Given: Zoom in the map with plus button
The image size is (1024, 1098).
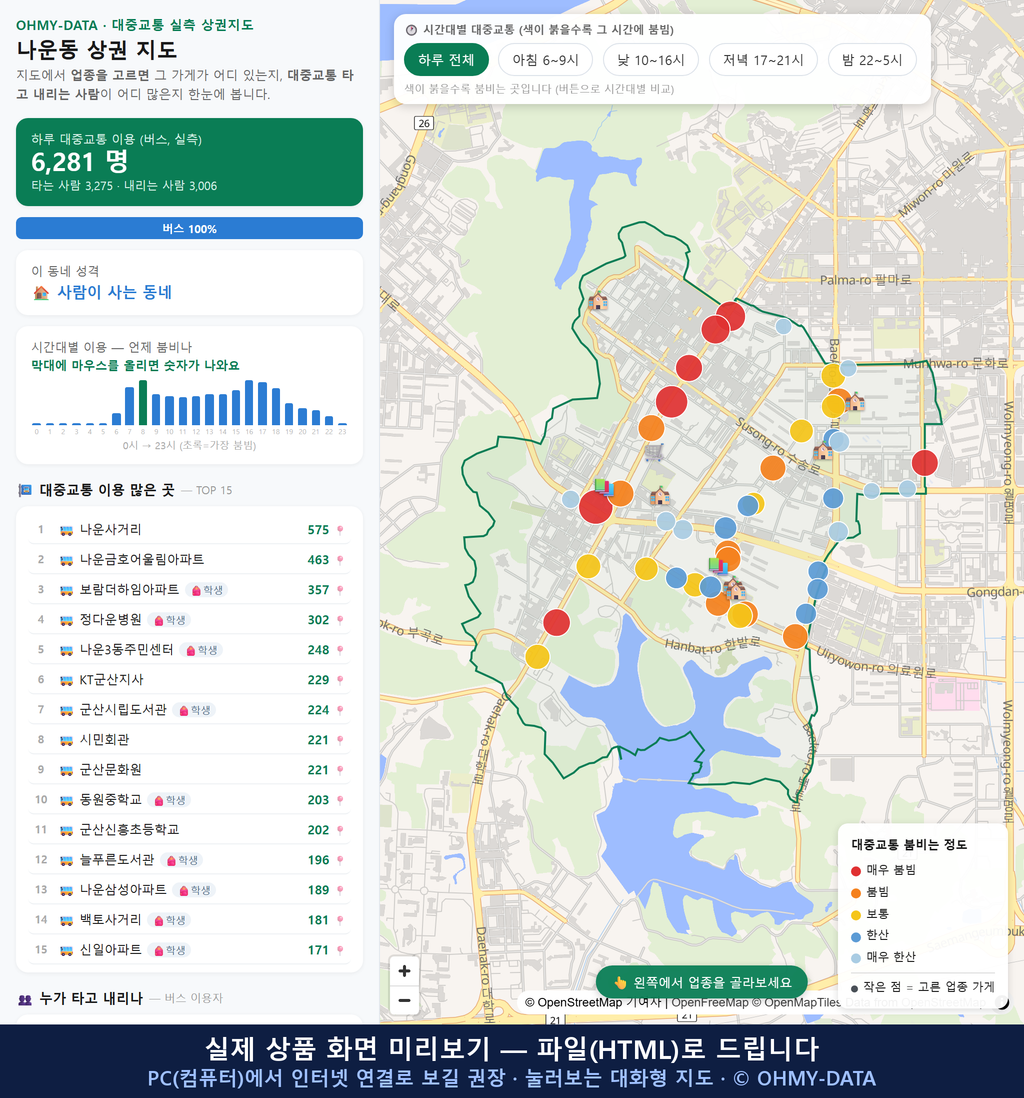Looking at the screenshot, I should (404, 971).
